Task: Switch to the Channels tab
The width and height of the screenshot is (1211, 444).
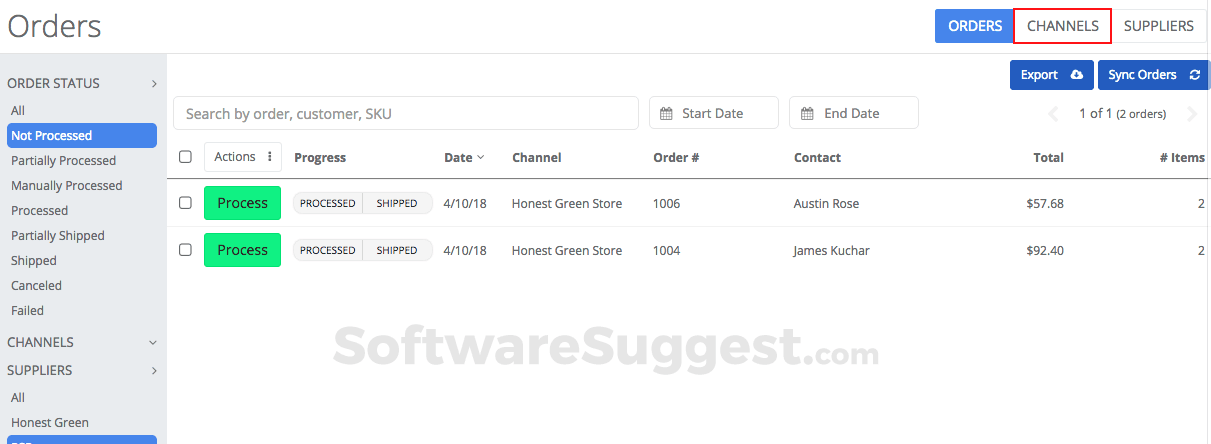Action: (x=1062, y=26)
